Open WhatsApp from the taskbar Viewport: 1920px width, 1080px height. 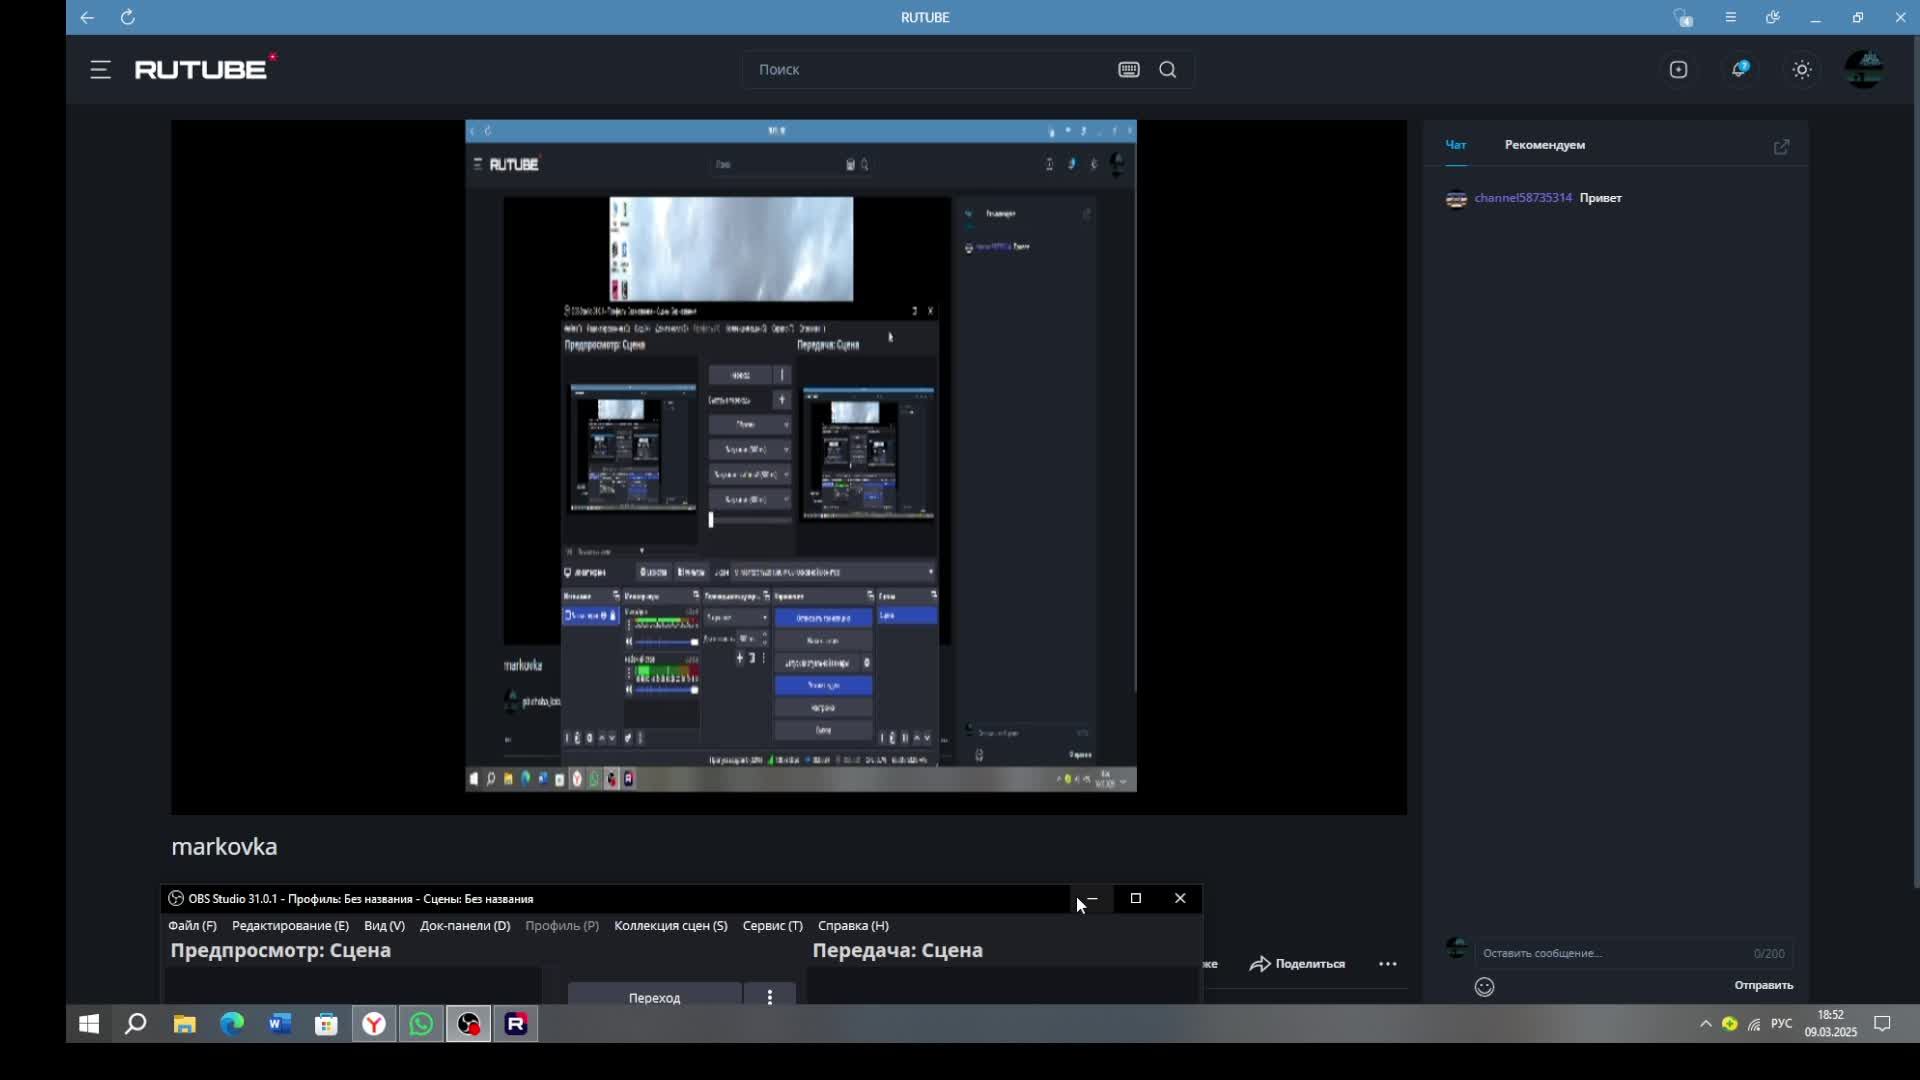point(422,1024)
